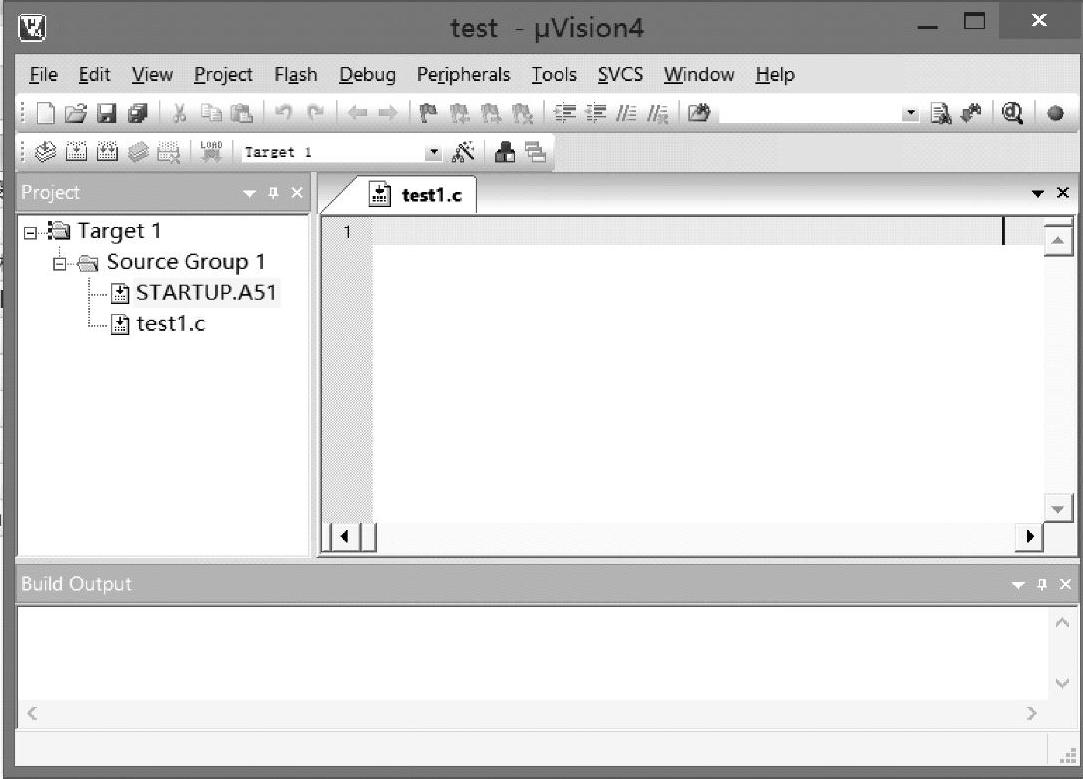The height and width of the screenshot is (779, 1083).
Task: Start or stop the debug session
Action: 1013,113
